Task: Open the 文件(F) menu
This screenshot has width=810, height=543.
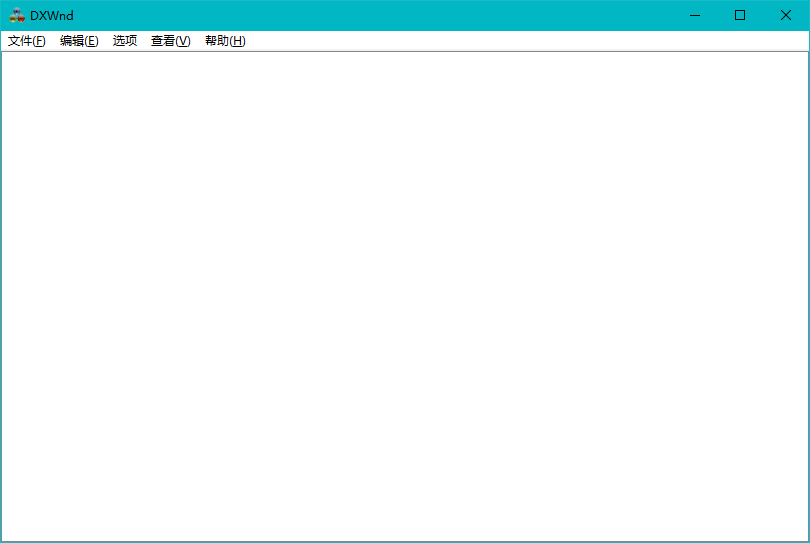Action: (26, 41)
